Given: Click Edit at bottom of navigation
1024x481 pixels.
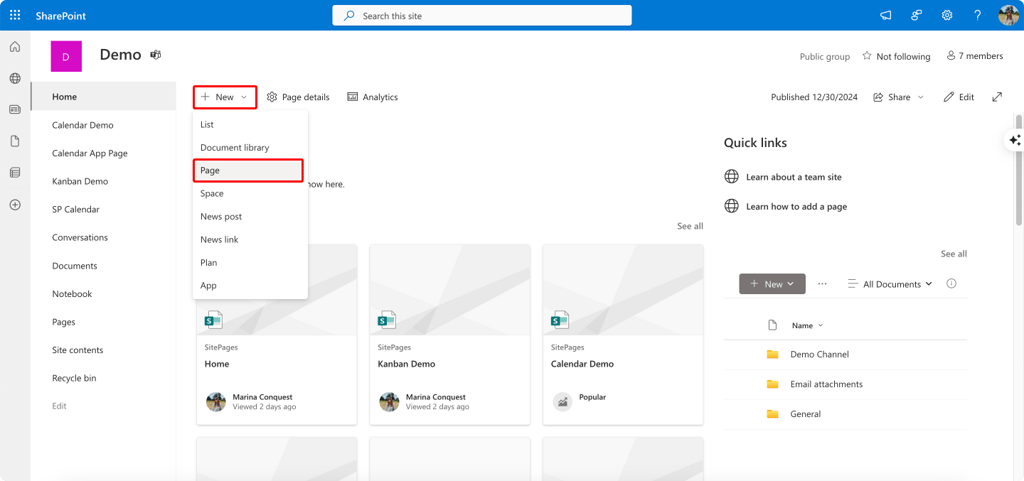Looking at the screenshot, I should pos(59,406).
